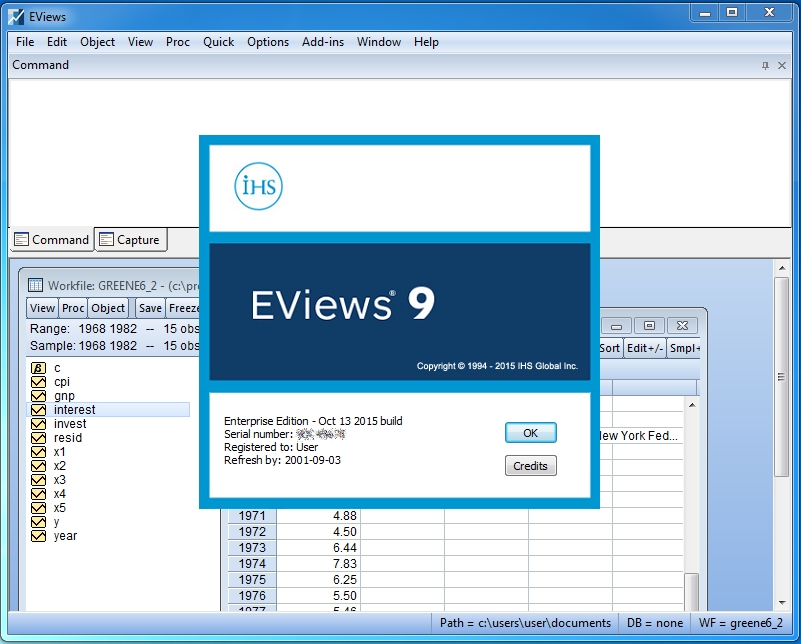Toggle Edit+/- in the series window
The height and width of the screenshot is (644, 801).
pyautogui.click(x=645, y=348)
